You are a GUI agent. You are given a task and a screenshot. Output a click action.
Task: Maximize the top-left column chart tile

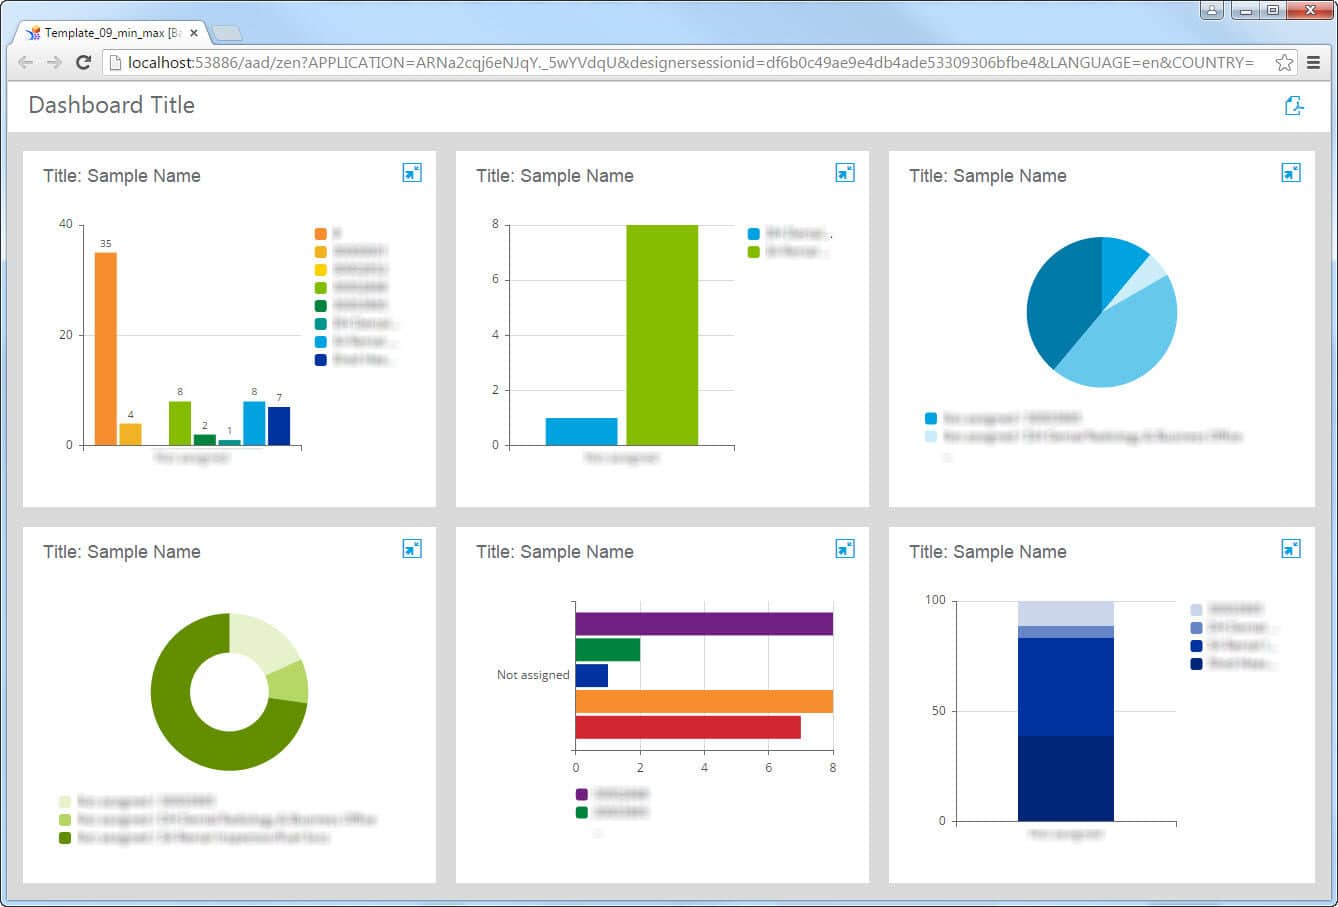coord(411,173)
